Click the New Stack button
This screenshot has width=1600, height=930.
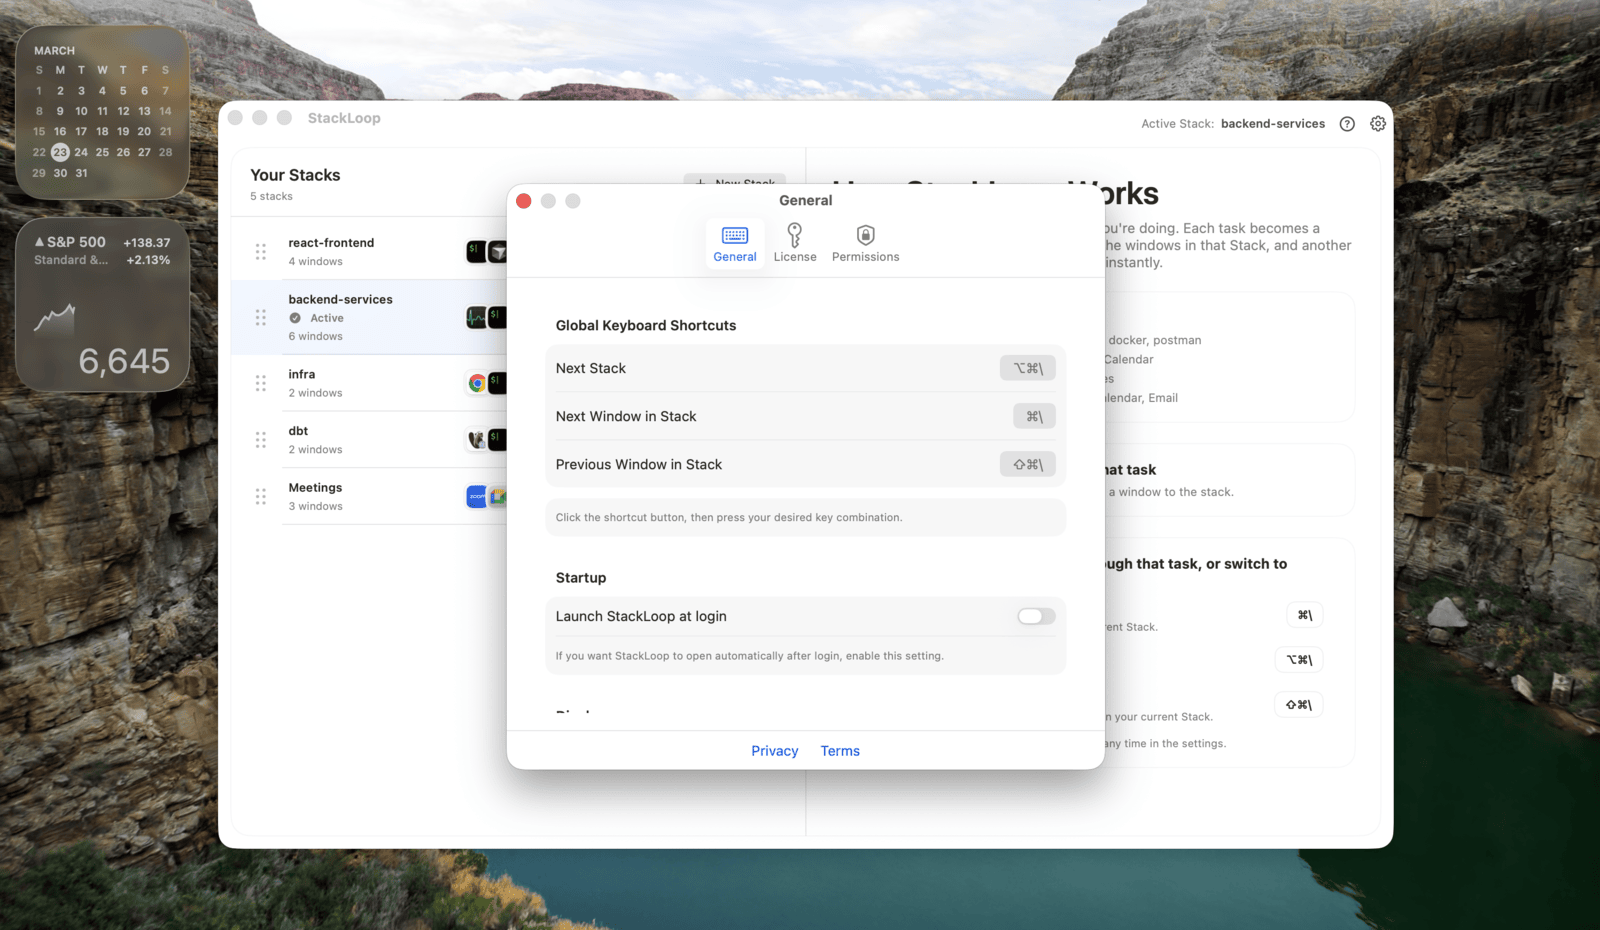(x=735, y=183)
